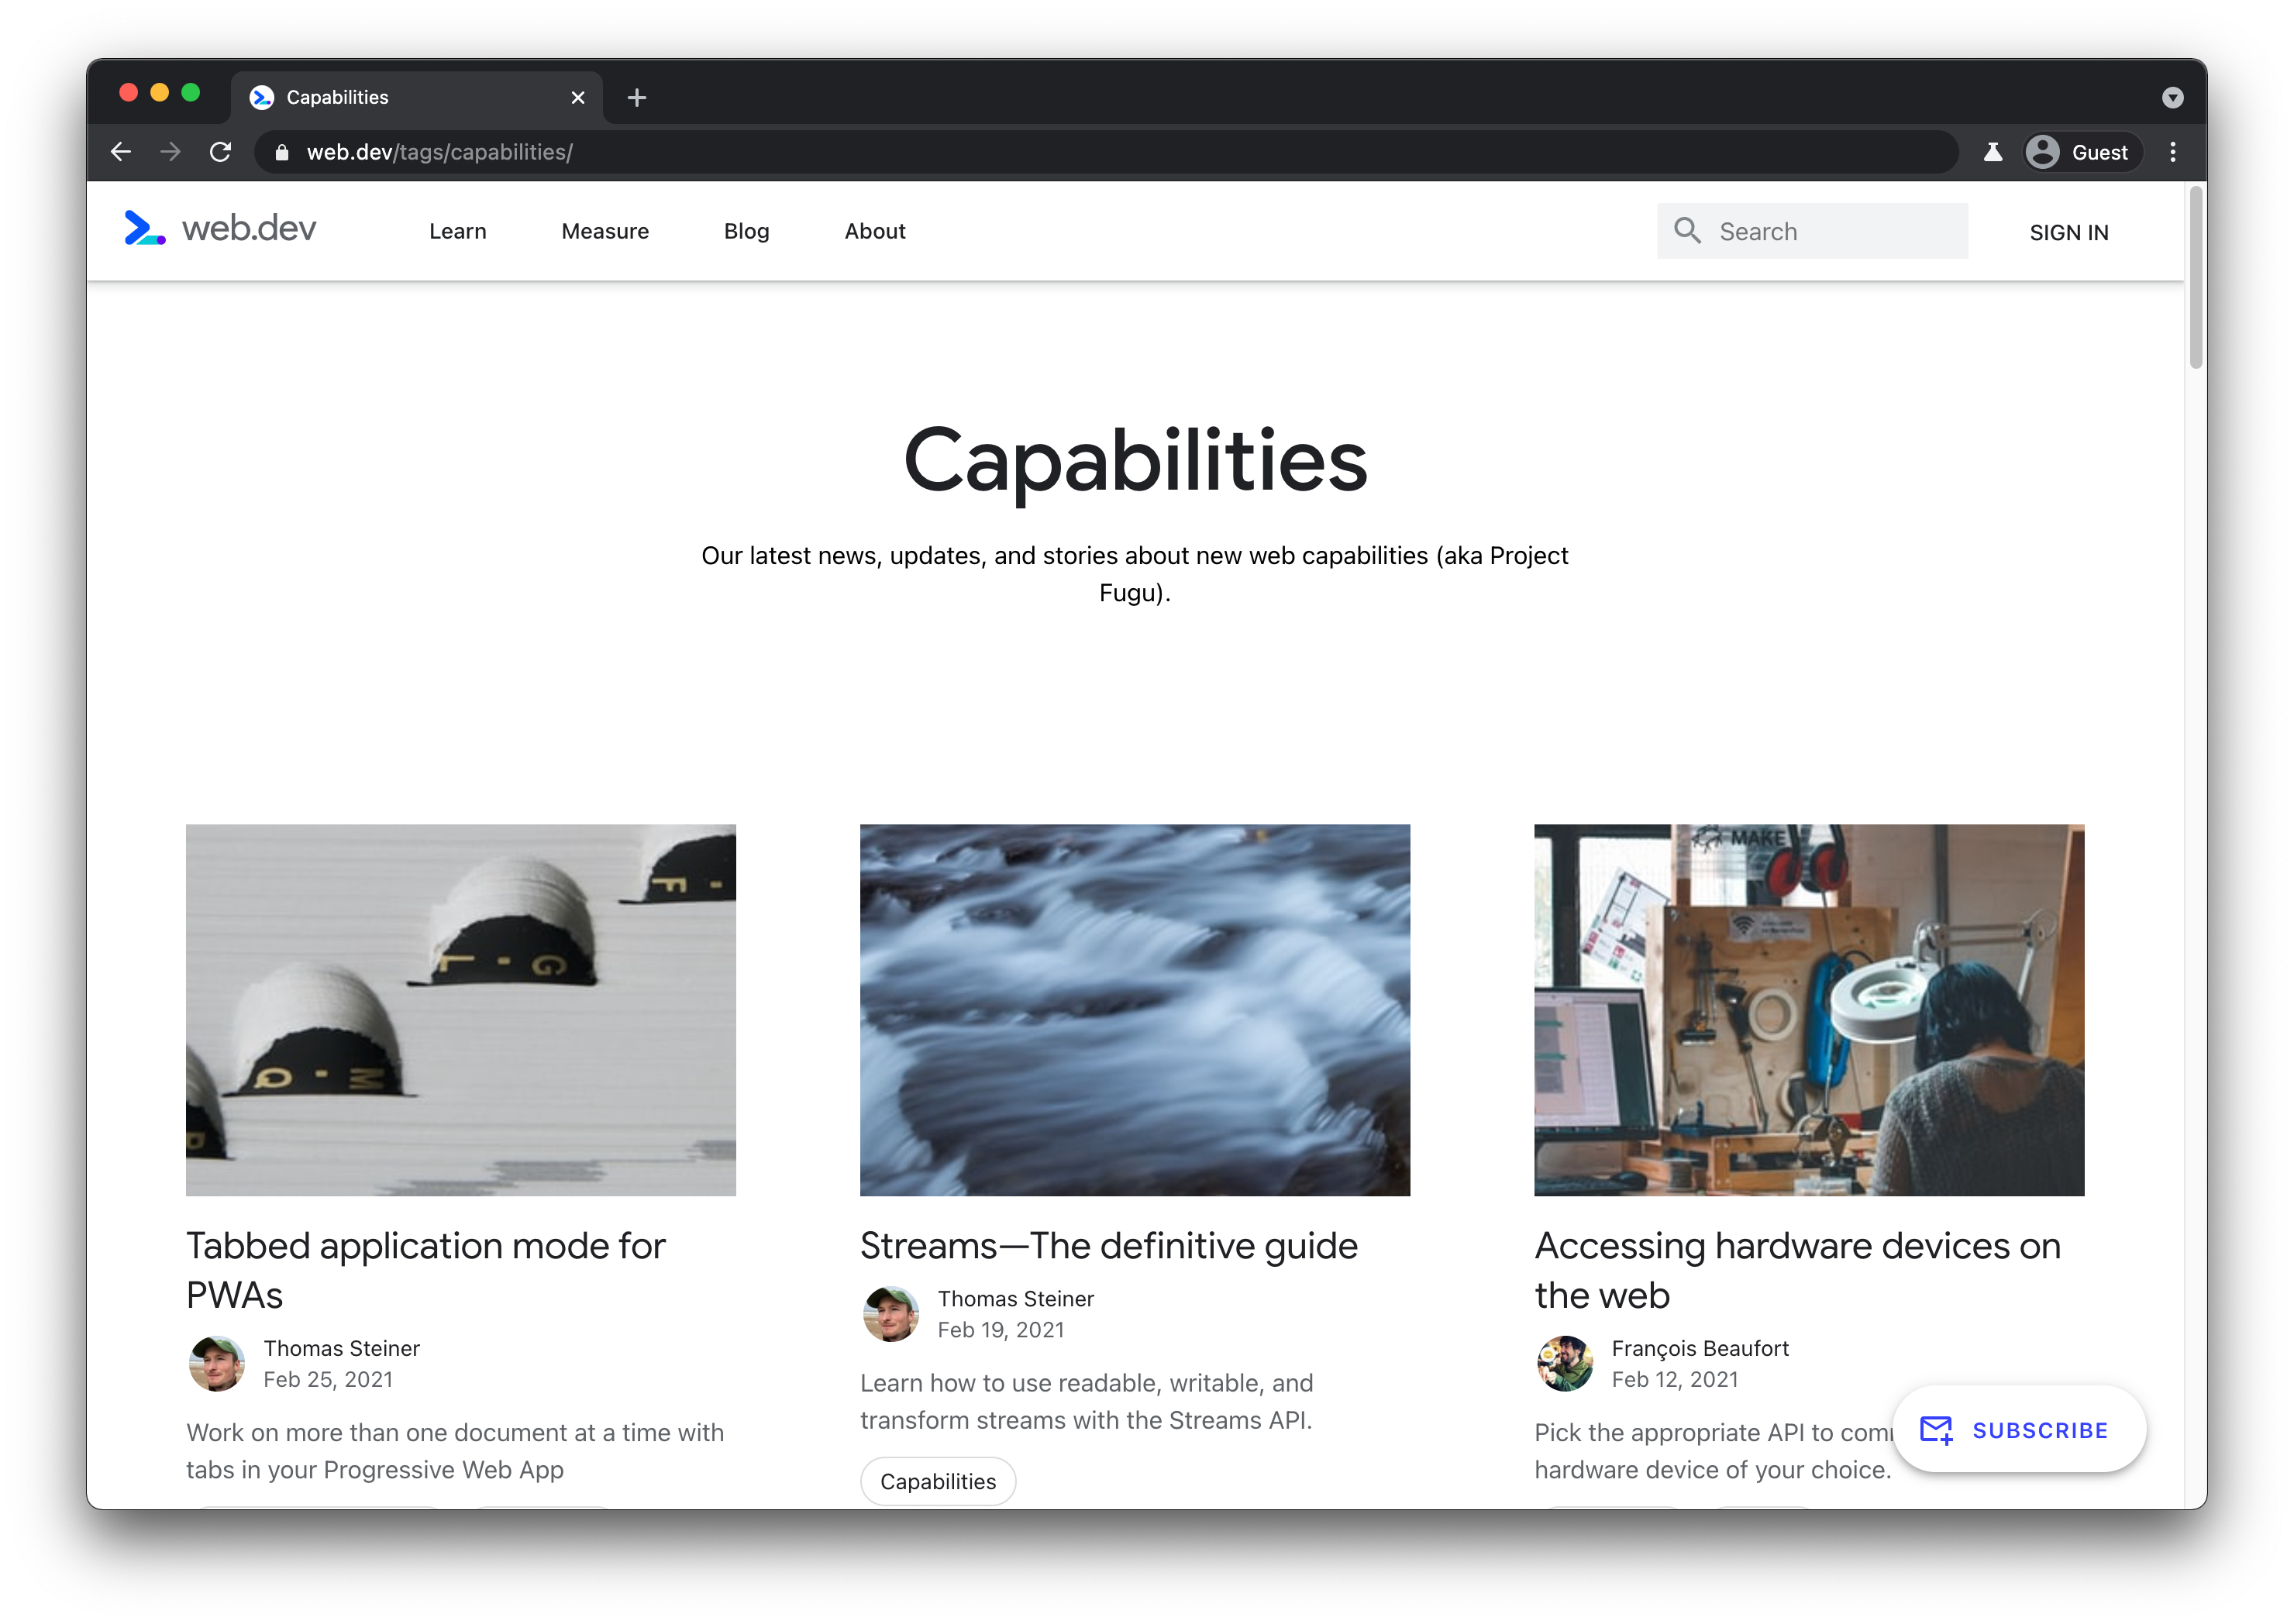
Task: Open the Blog menu item
Action: coord(746,230)
